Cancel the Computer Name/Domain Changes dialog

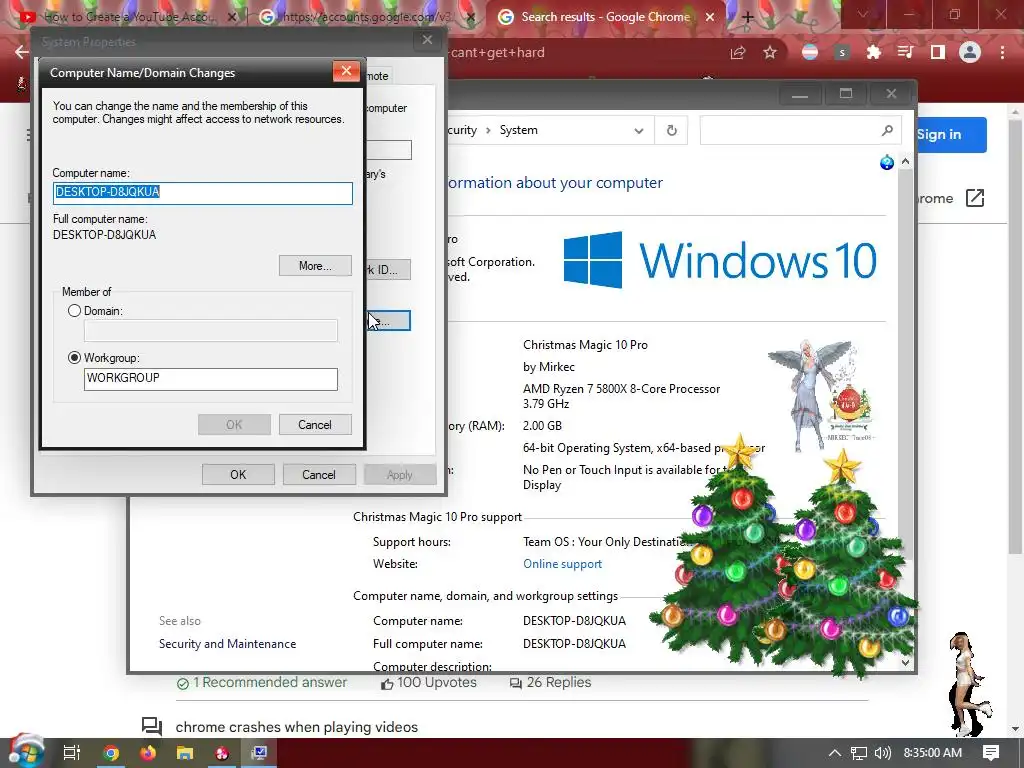point(315,424)
